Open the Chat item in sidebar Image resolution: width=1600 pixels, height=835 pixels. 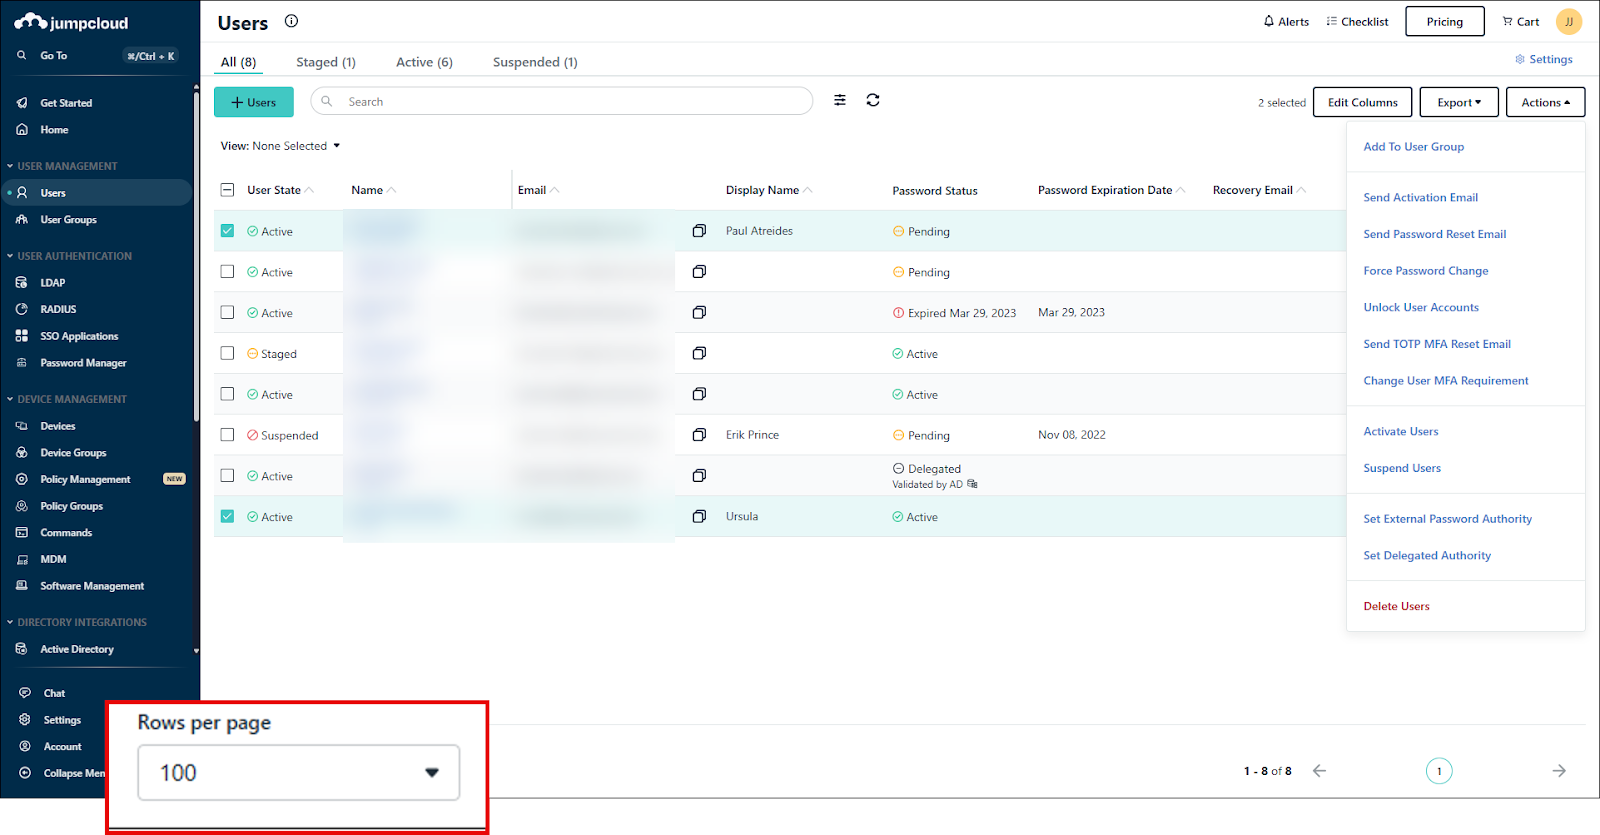click(x=54, y=693)
